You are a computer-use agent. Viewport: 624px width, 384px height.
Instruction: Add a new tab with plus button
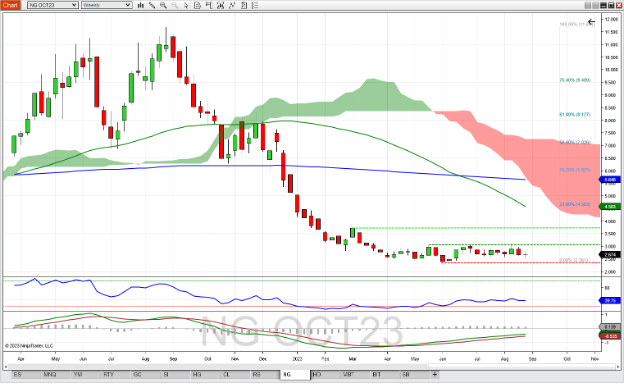pos(435,374)
